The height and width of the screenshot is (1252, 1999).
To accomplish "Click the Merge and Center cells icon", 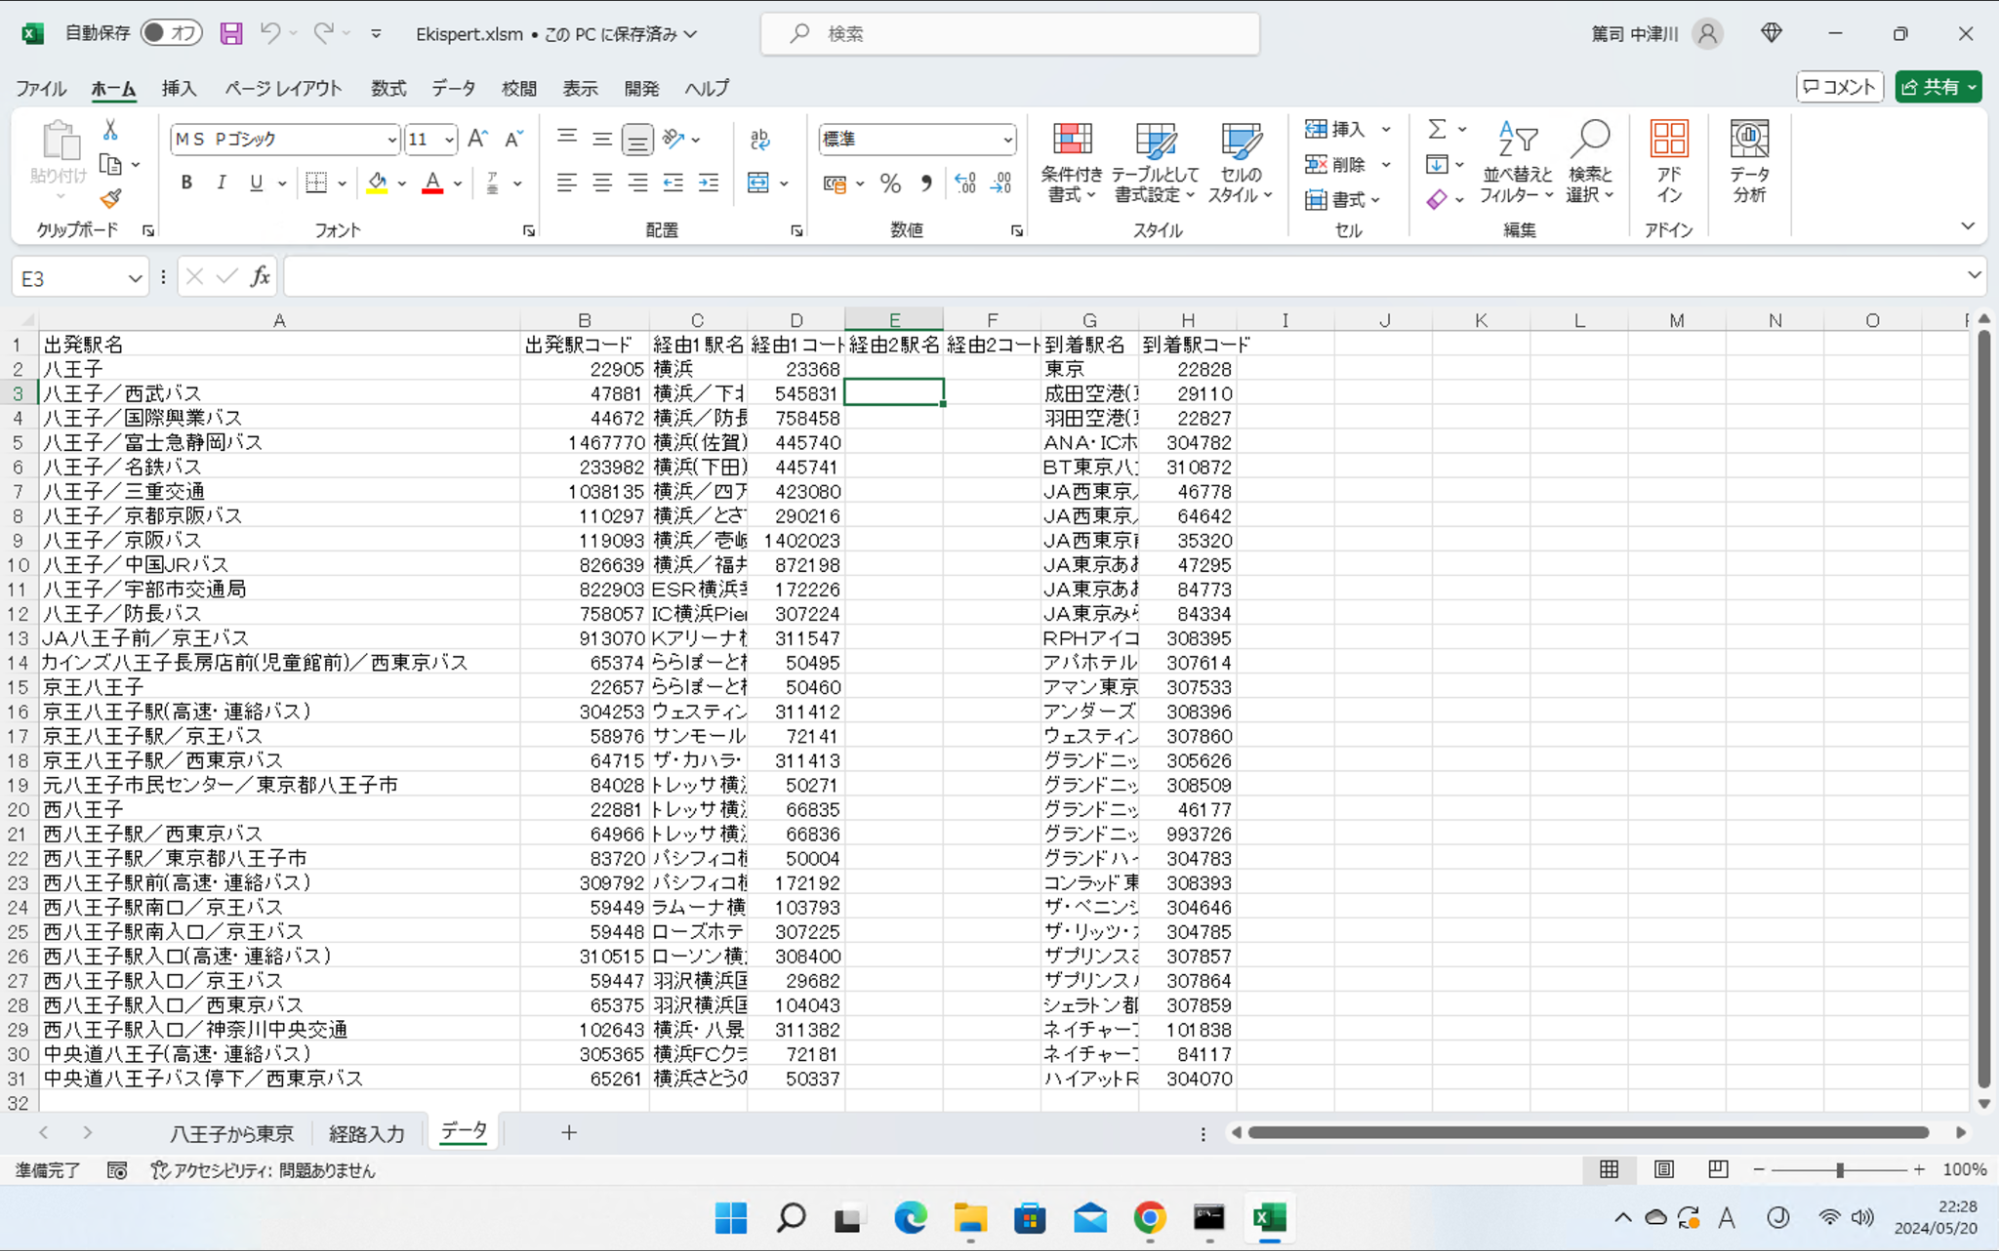I will click(758, 183).
